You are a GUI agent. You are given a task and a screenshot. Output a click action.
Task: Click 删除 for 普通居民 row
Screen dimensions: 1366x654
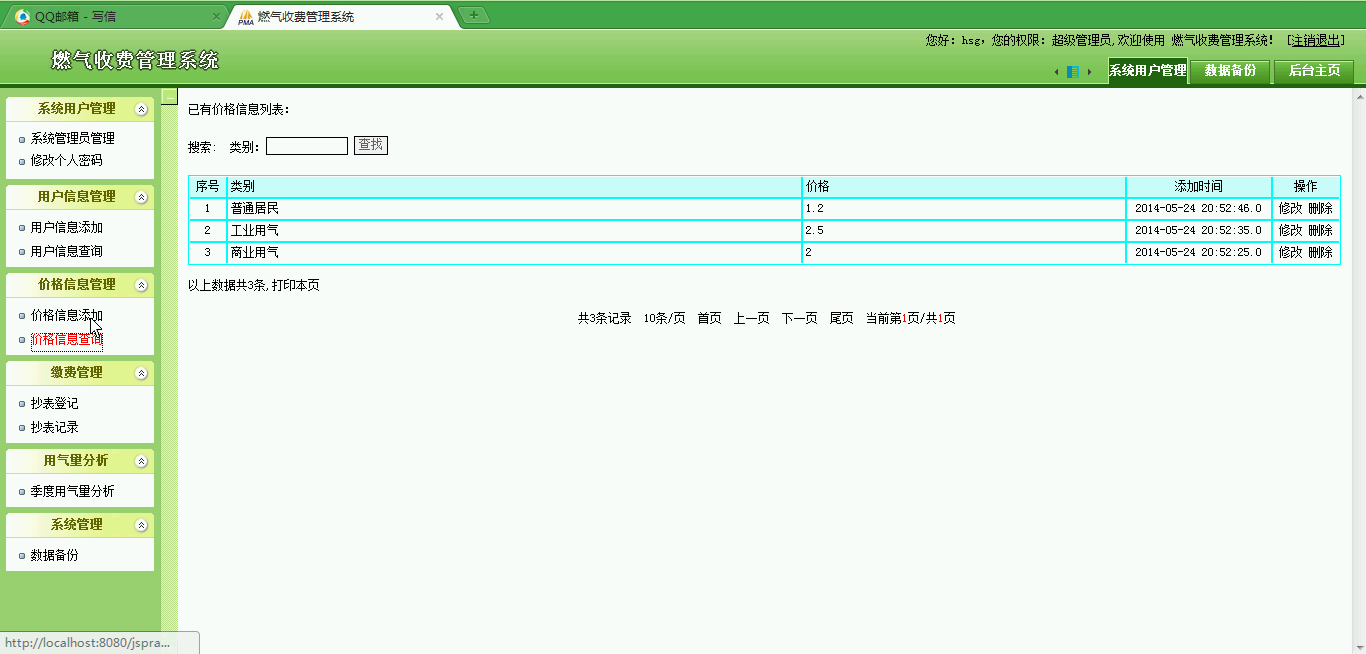point(1320,209)
